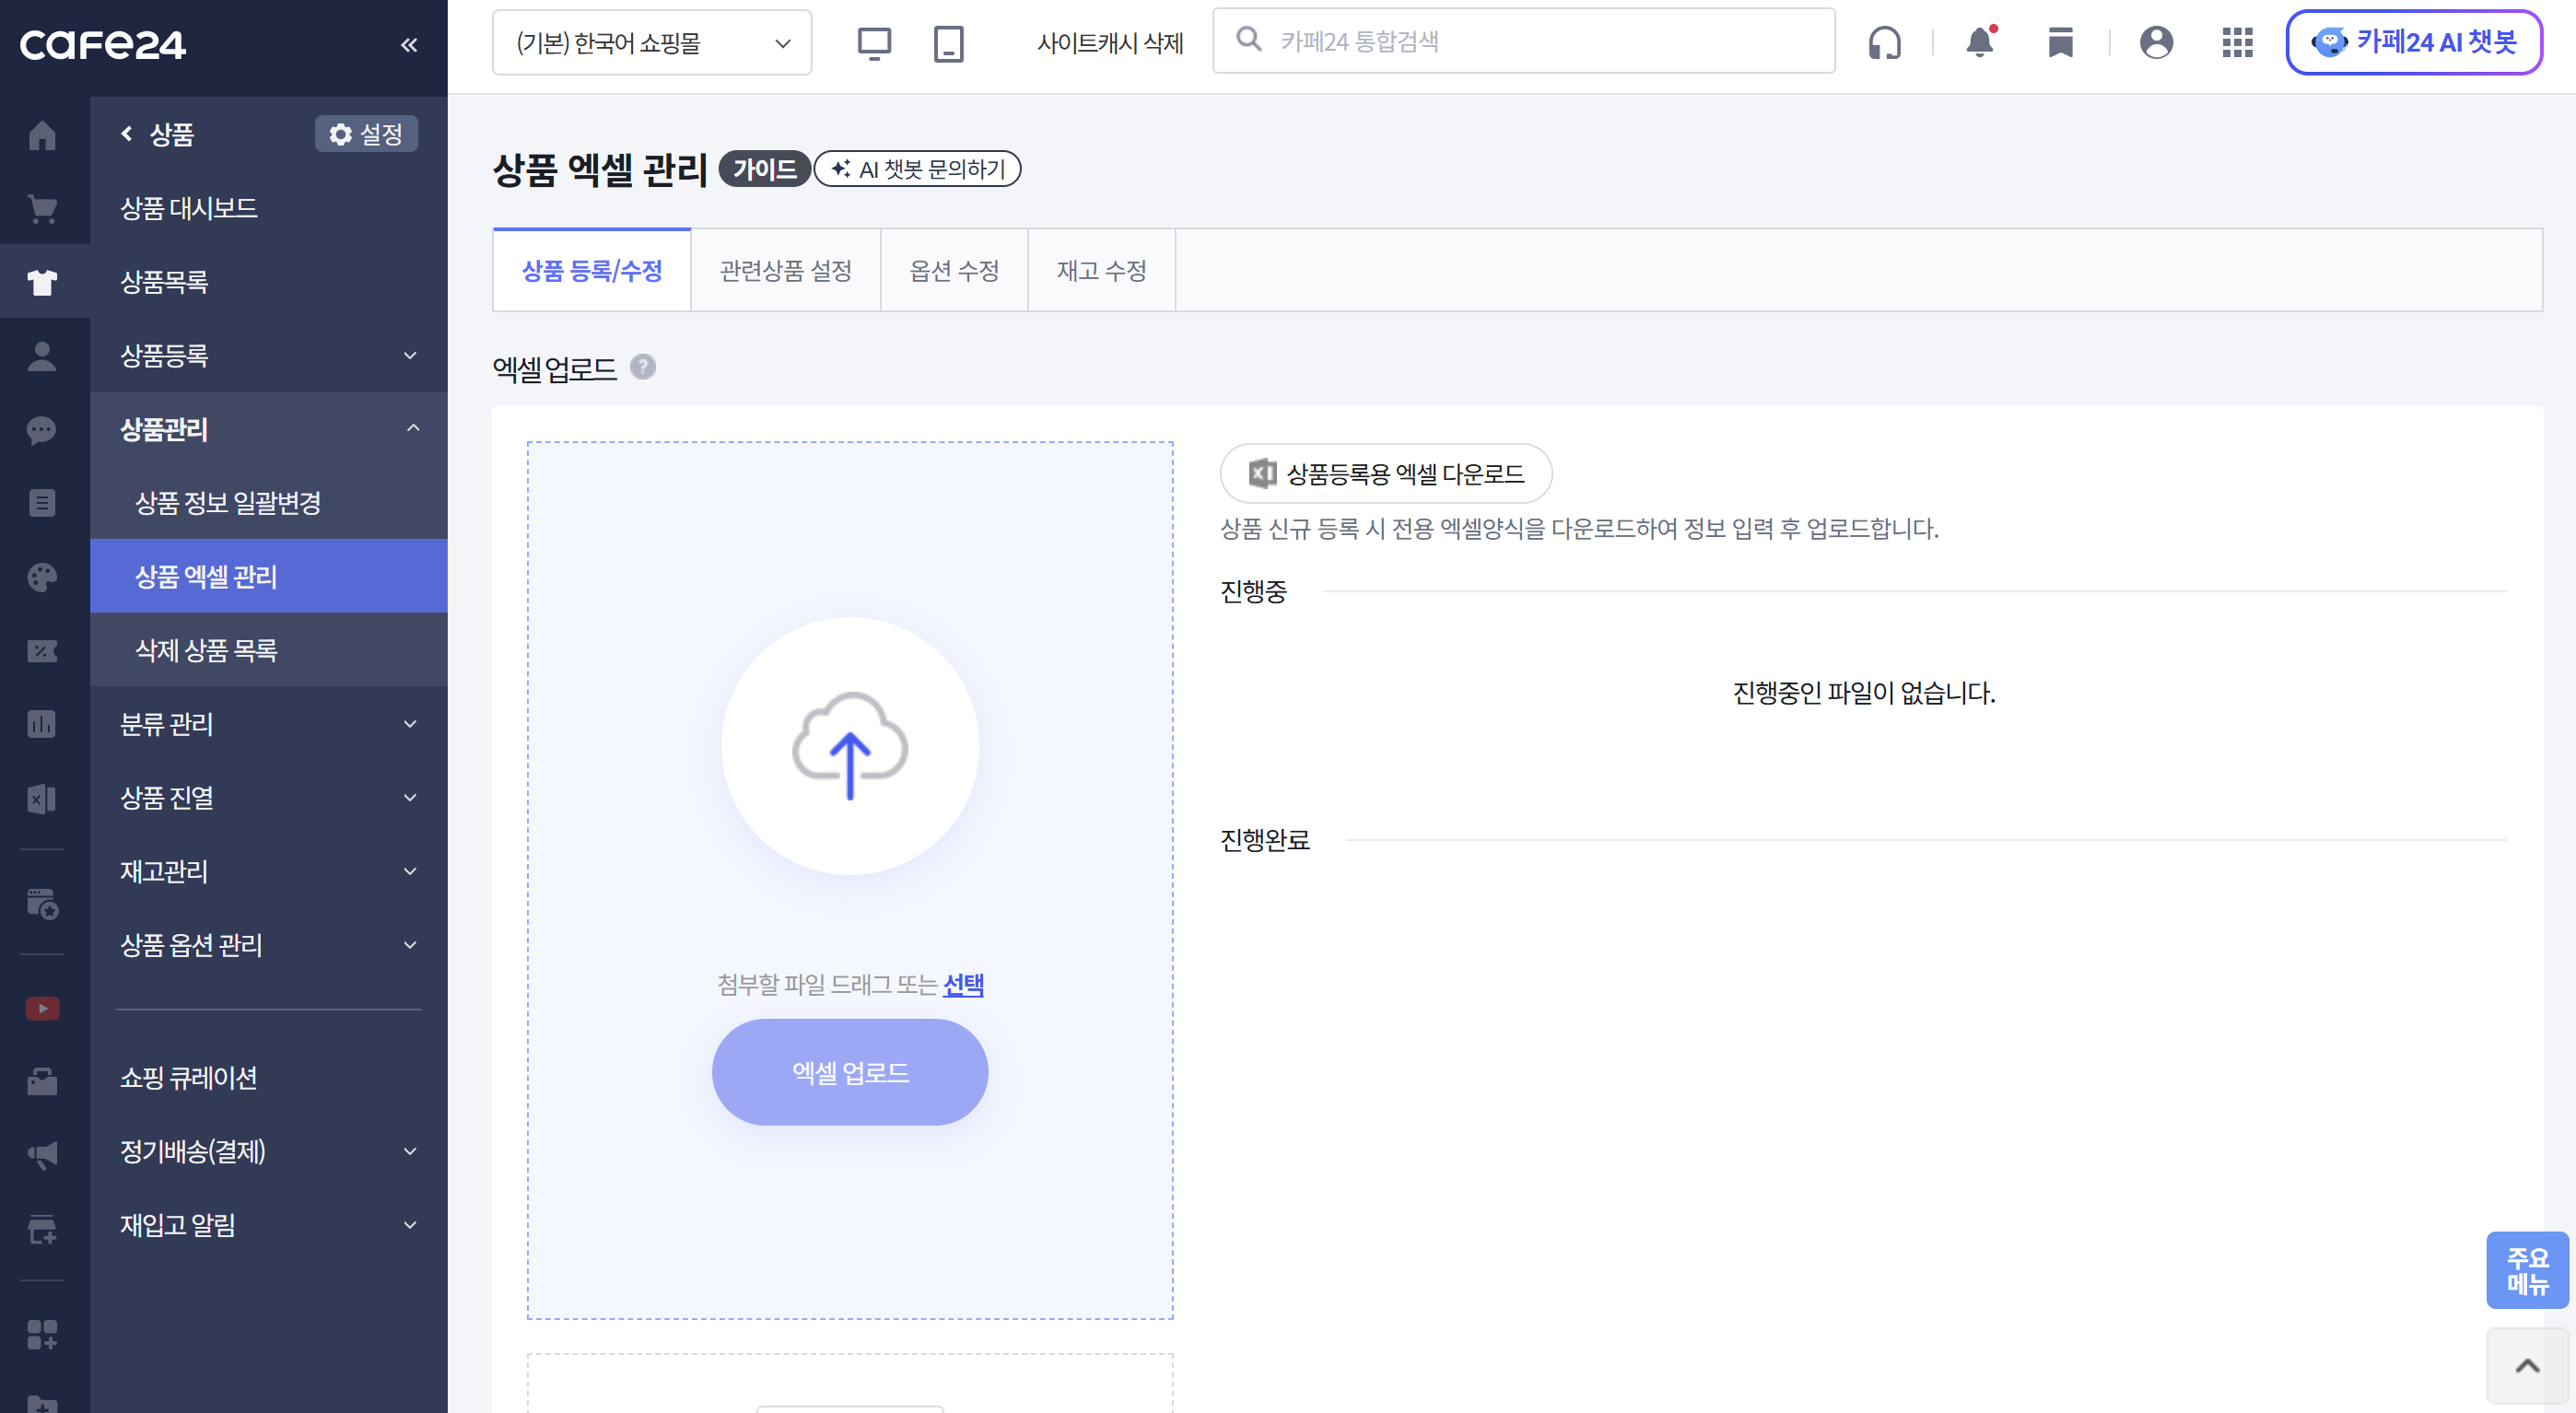Collapse sidebar with double chevron
The image size is (2576, 1413).
click(x=409, y=44)
